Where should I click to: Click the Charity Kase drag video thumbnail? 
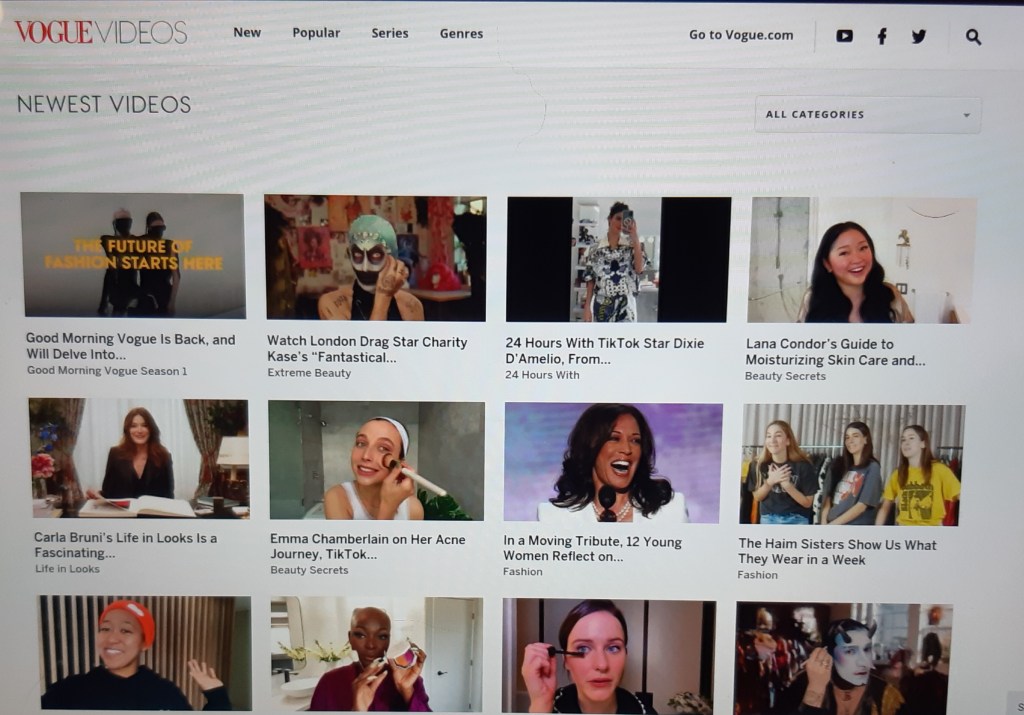(375, 257)
